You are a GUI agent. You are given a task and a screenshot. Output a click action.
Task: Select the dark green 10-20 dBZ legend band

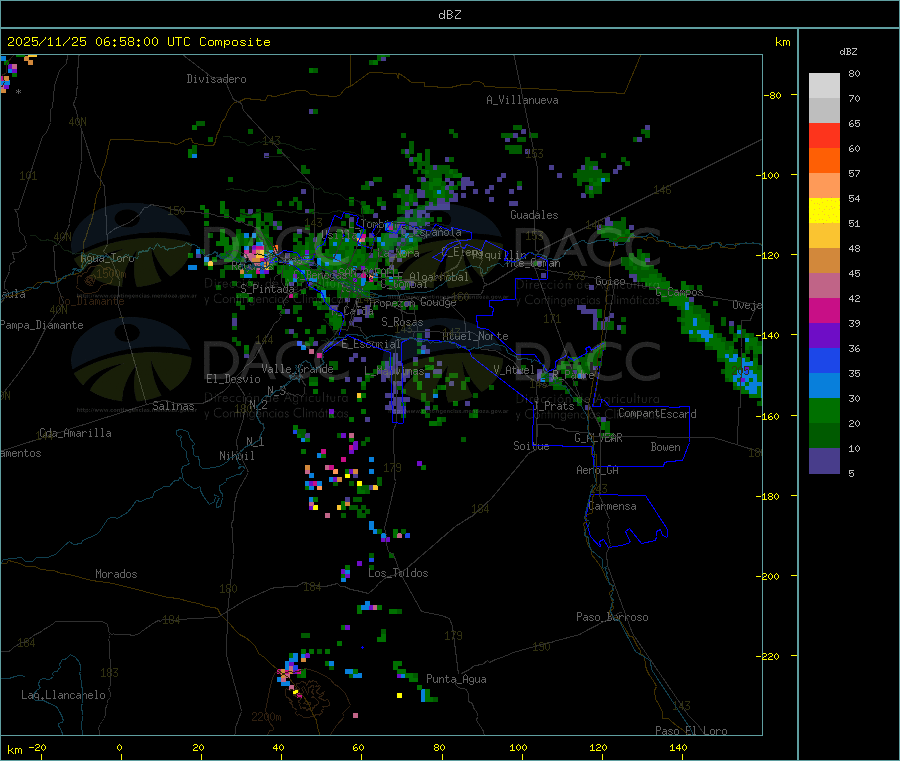(x=824, y=436)
